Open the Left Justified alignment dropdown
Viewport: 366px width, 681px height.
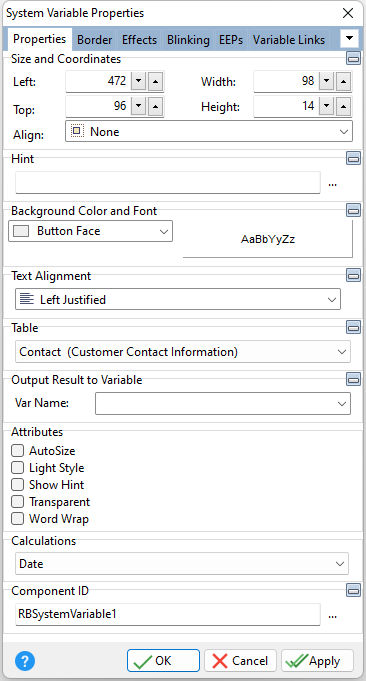pos(178,299)
